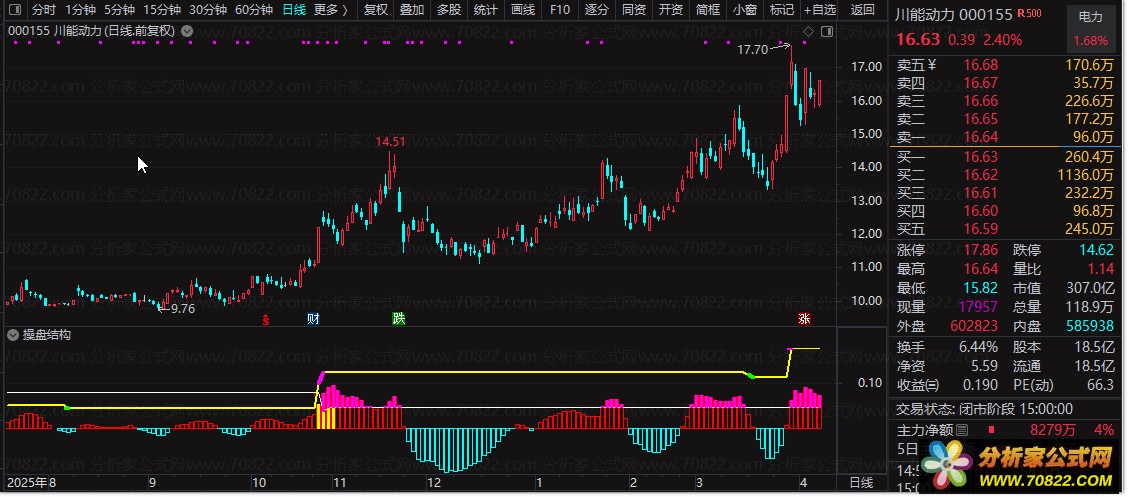Click the 复权 adjustment button
The image size is (1129, 497).
[376, 10]
